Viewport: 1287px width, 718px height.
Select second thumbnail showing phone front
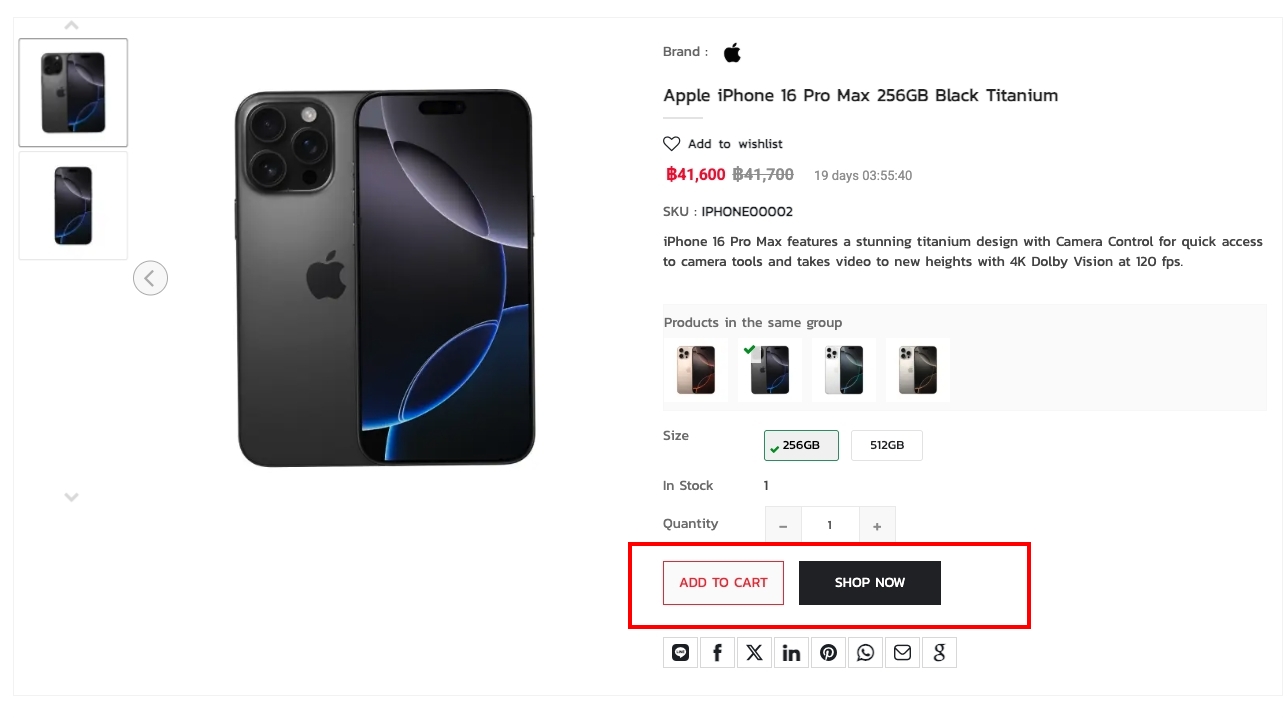point(73,205)
